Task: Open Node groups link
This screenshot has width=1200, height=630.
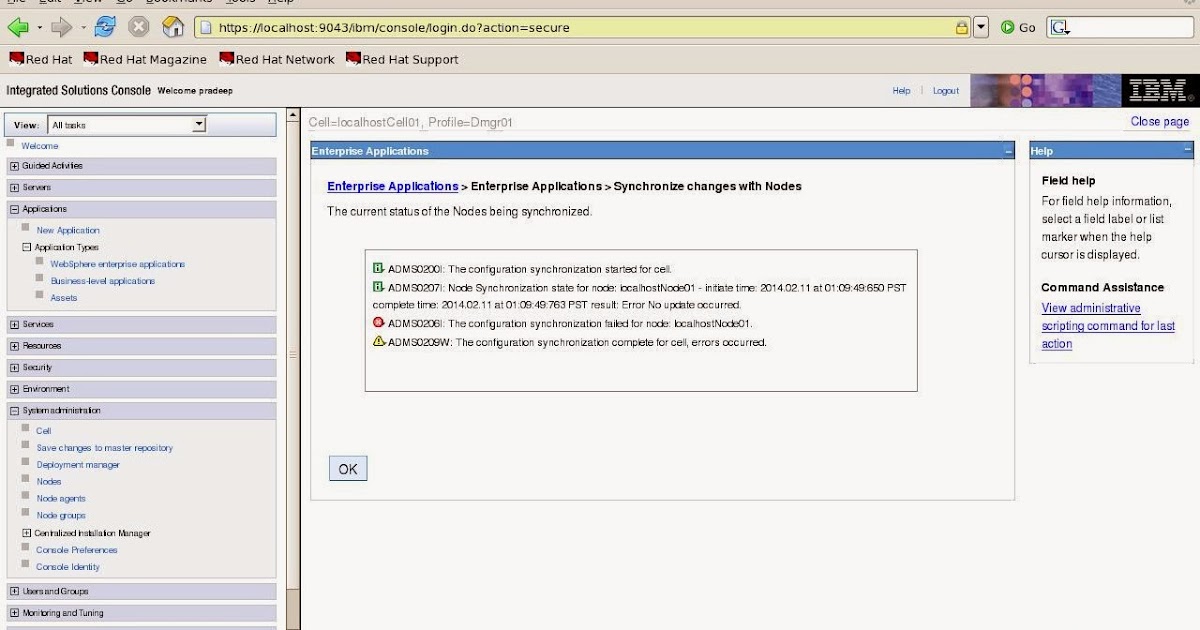Action: click(61, 515)
